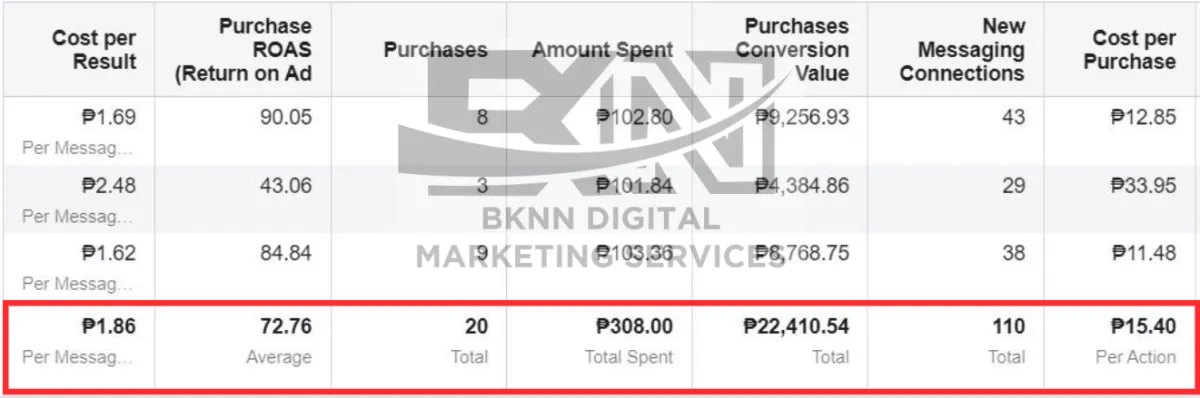Image resolution: width=1200 pixels, height=398 pixels.
Task: Select the ₱308.00 total spent cell
Action: (633, 326)
